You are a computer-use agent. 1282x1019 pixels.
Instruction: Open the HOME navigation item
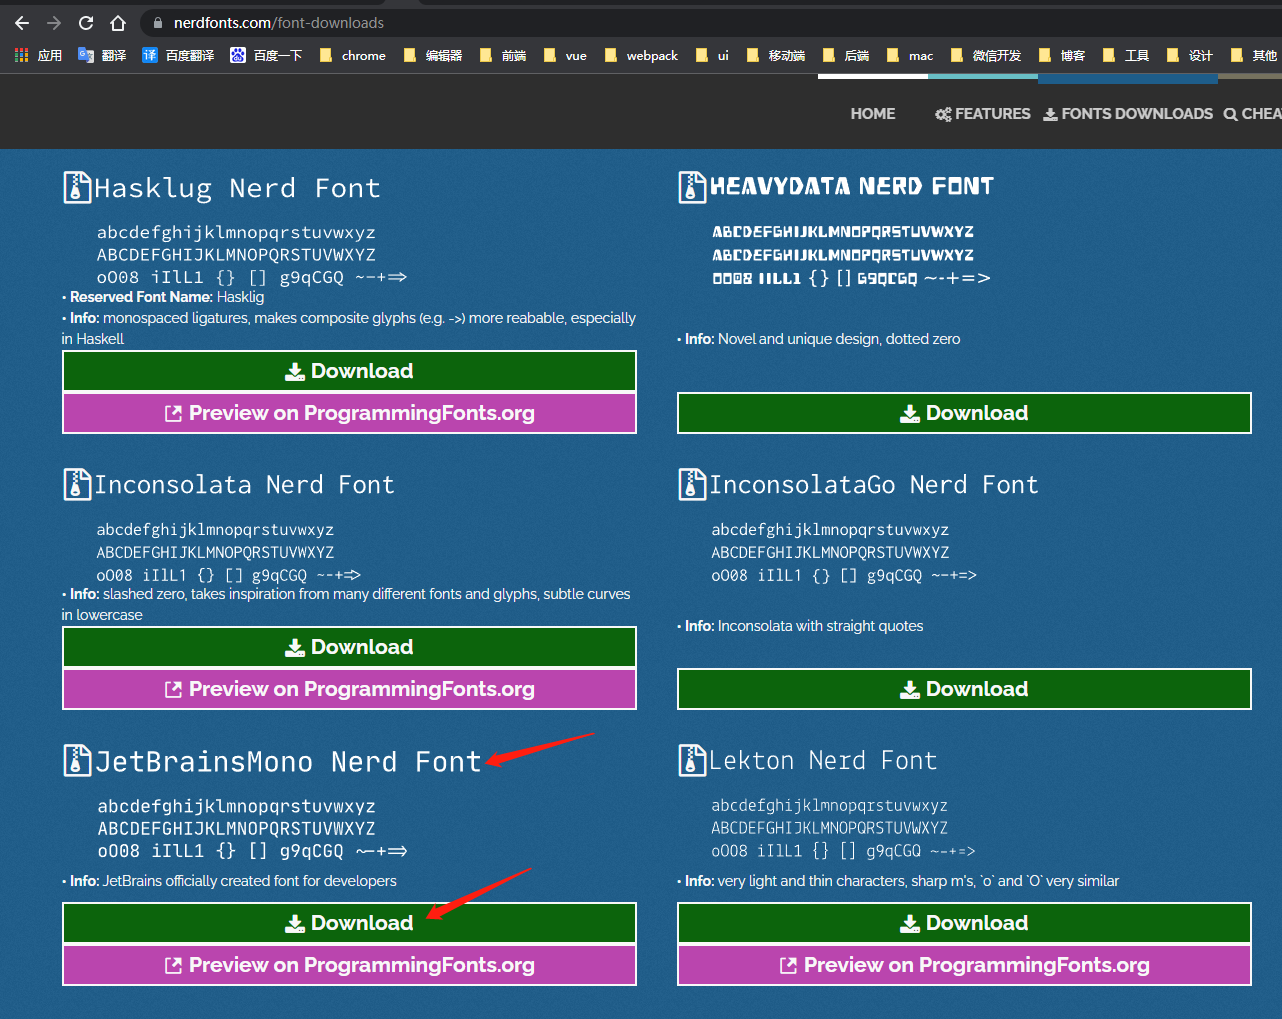[x=872, y=114]
